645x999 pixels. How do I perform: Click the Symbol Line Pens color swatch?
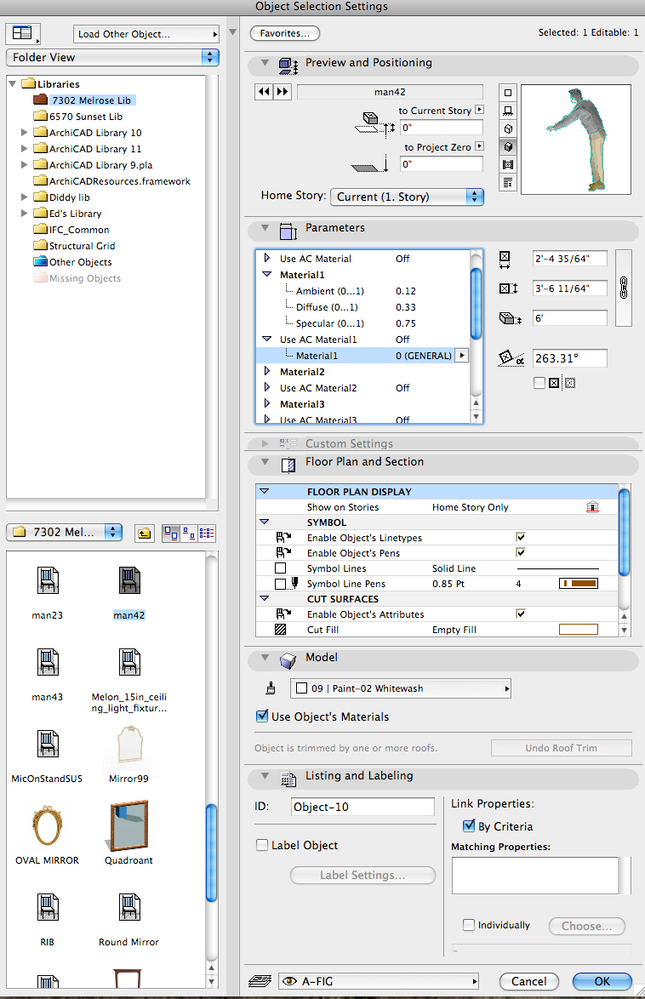click(x=579, y=583)
